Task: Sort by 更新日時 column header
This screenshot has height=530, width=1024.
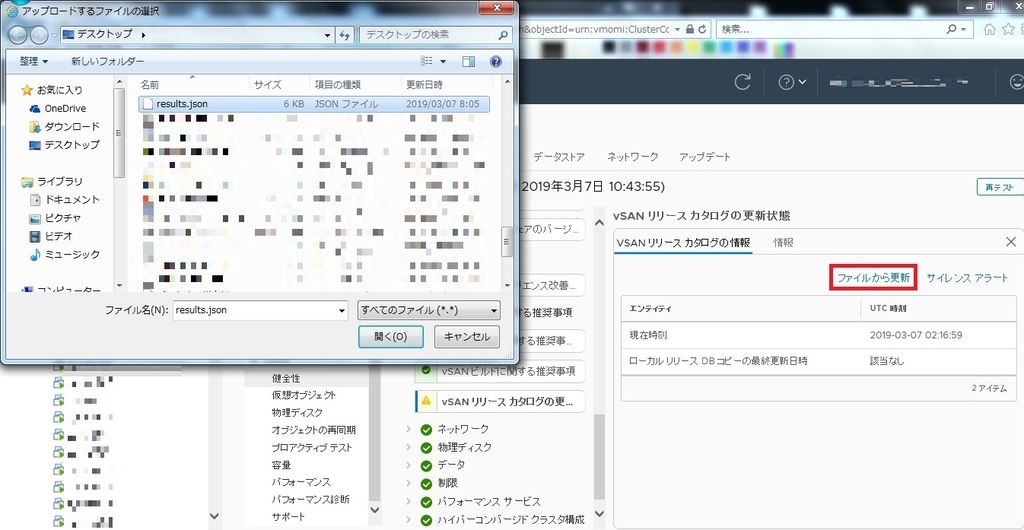Action: [424, 85]
